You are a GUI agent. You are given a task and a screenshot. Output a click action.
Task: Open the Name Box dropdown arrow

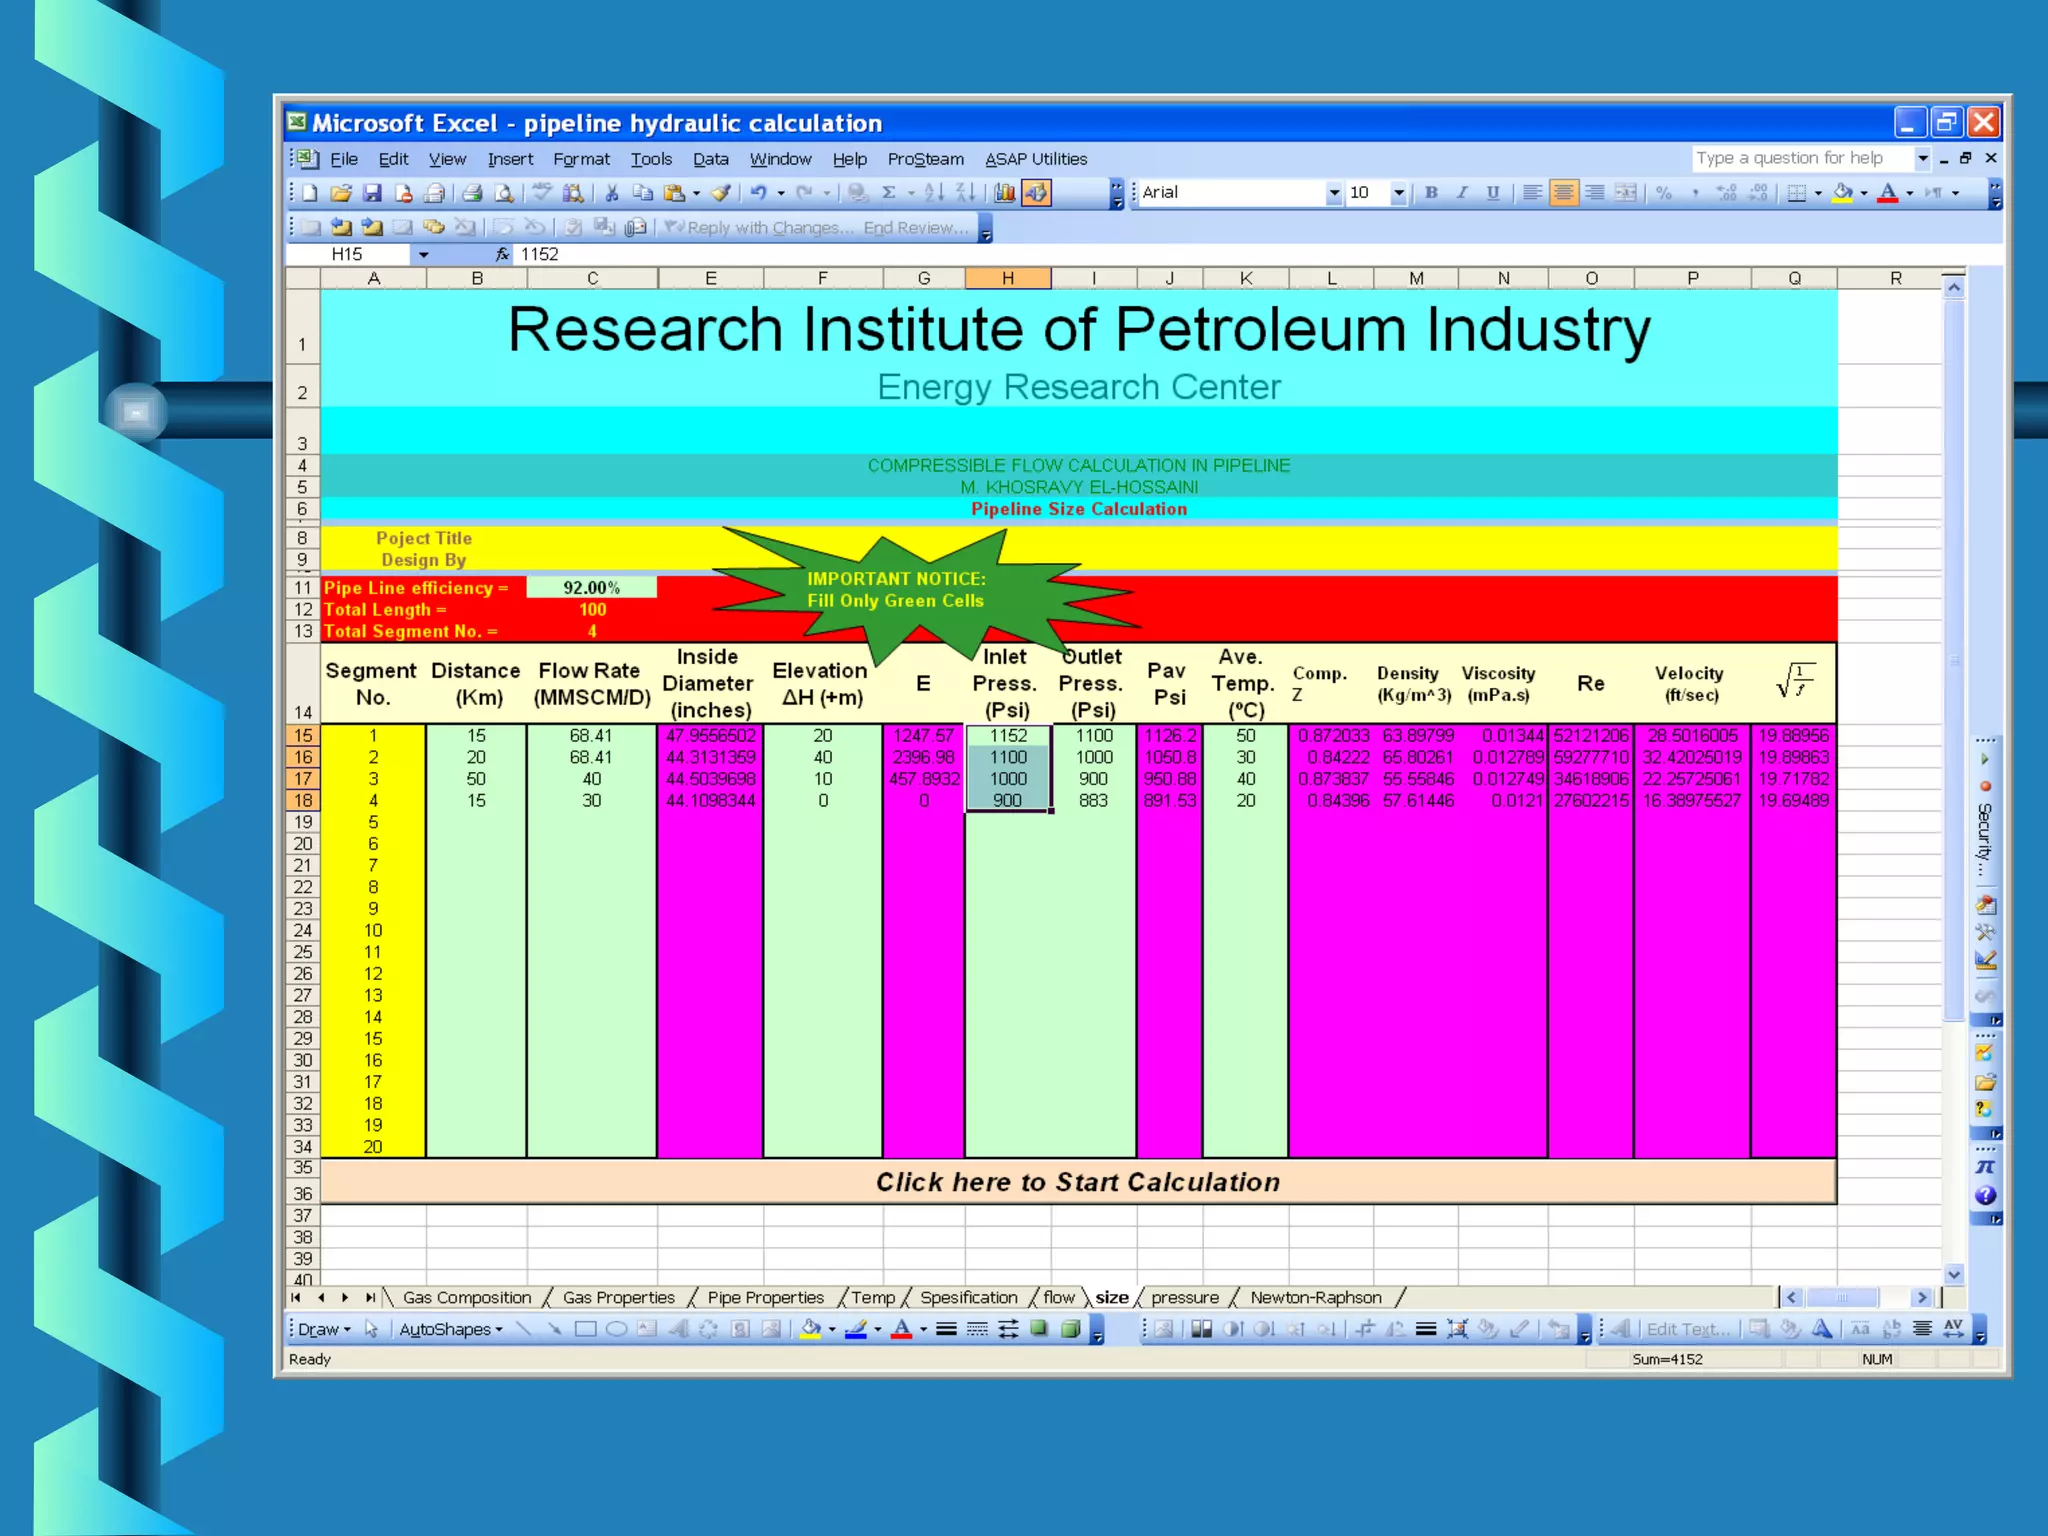(x=424, y=255)
